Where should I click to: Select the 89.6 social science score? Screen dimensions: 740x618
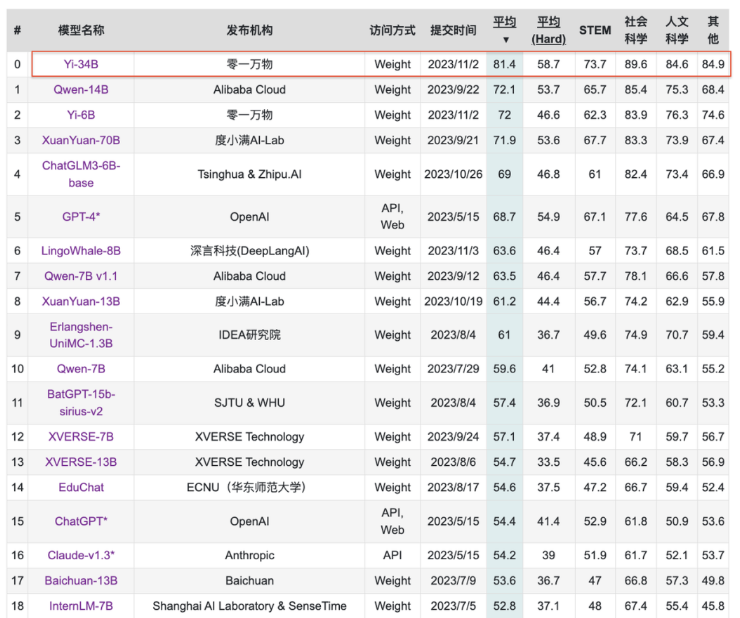click(x=636, y=64)
